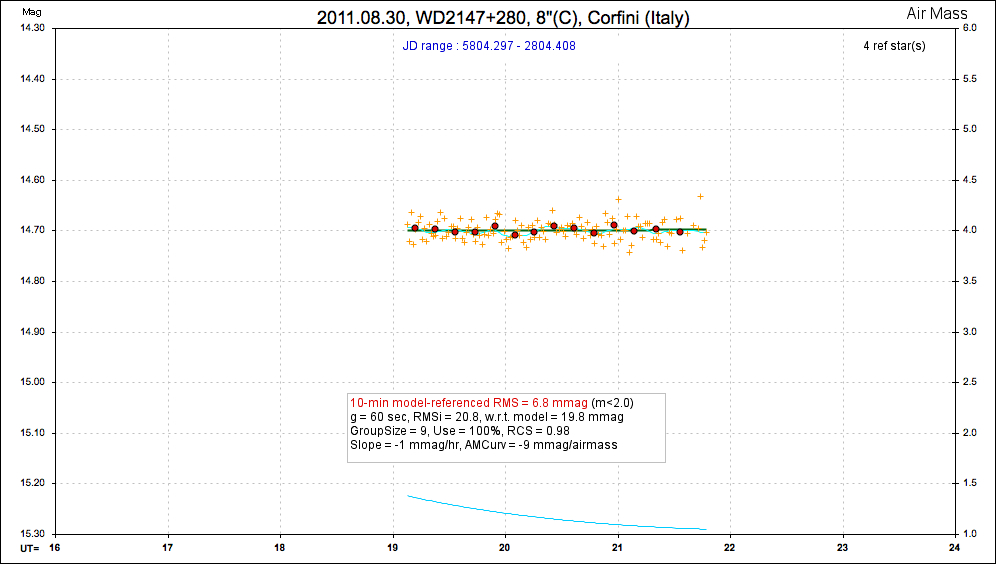The height and width of the screenshot is (564, 996).
Task: Click the air mass 1.5 axis label
Action: tap(970, 483)
